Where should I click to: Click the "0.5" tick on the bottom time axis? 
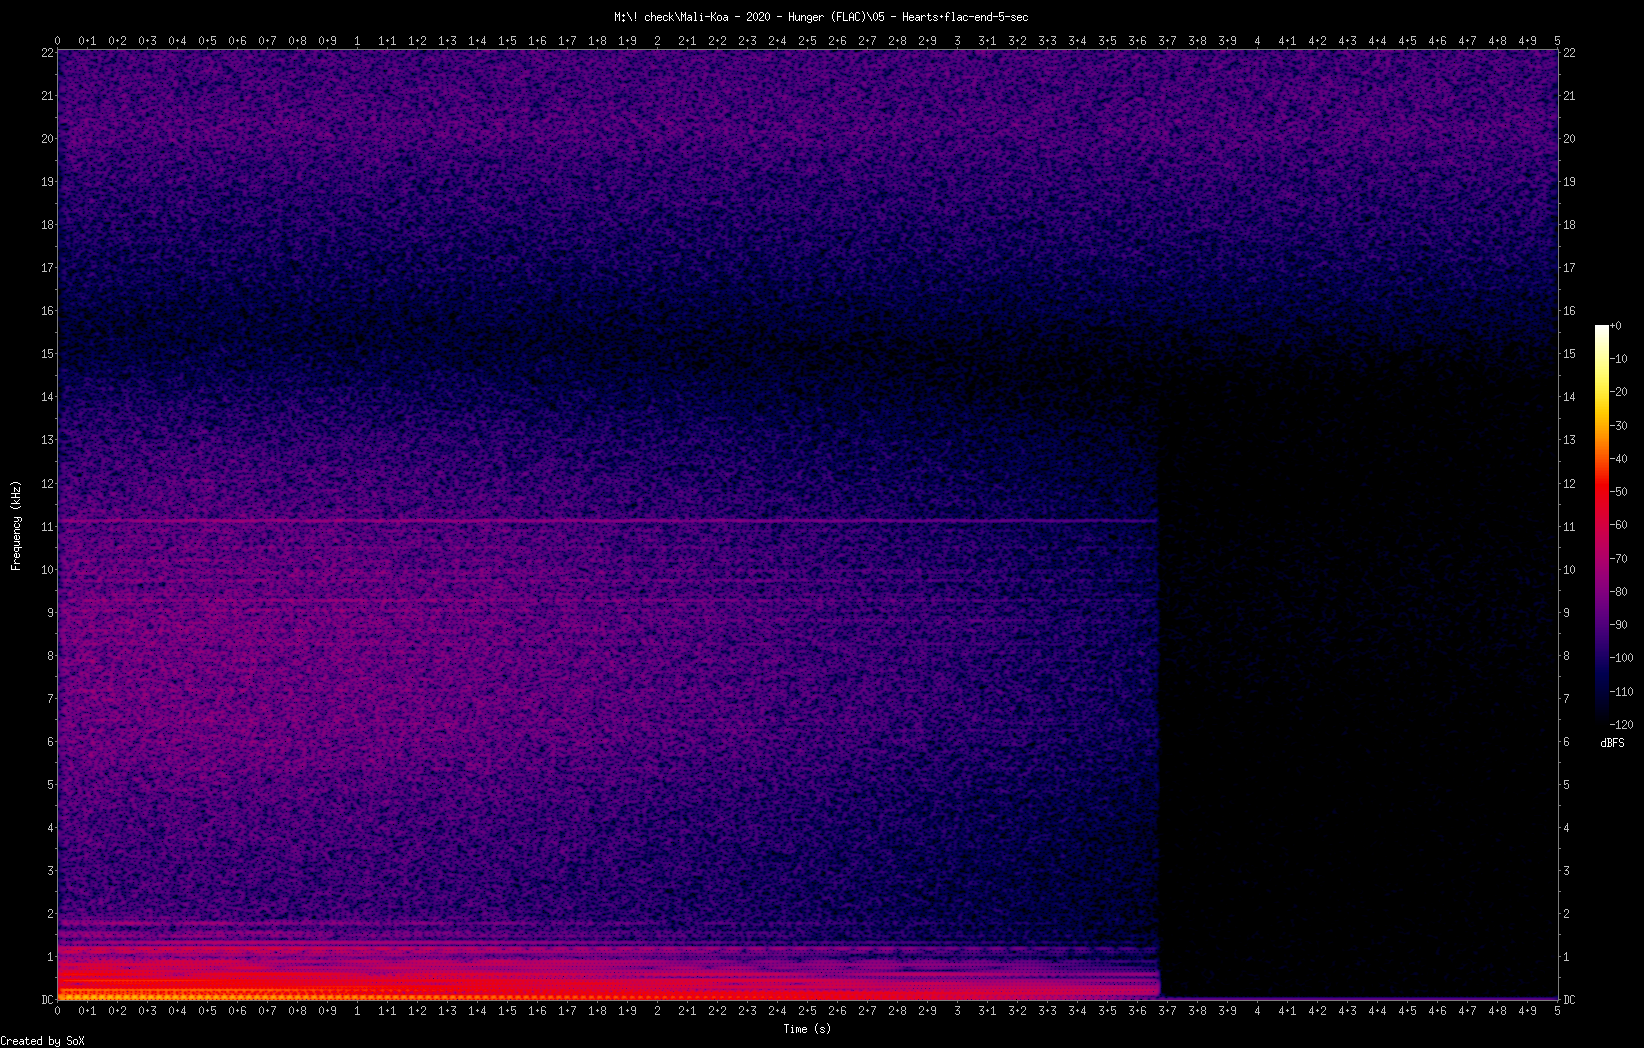(x=207, y=1011)
